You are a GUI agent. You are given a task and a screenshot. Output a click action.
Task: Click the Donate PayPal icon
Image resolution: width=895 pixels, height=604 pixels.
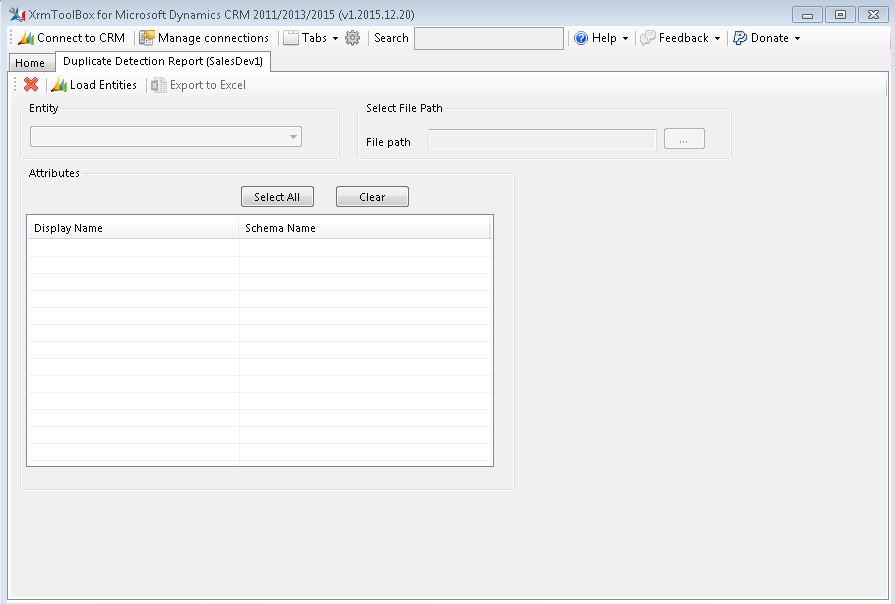[740, 38]
